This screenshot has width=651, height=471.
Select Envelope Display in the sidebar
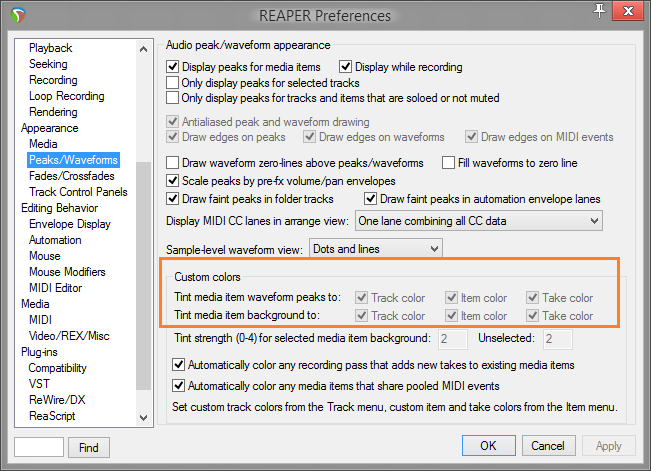[x=70, y=224]
